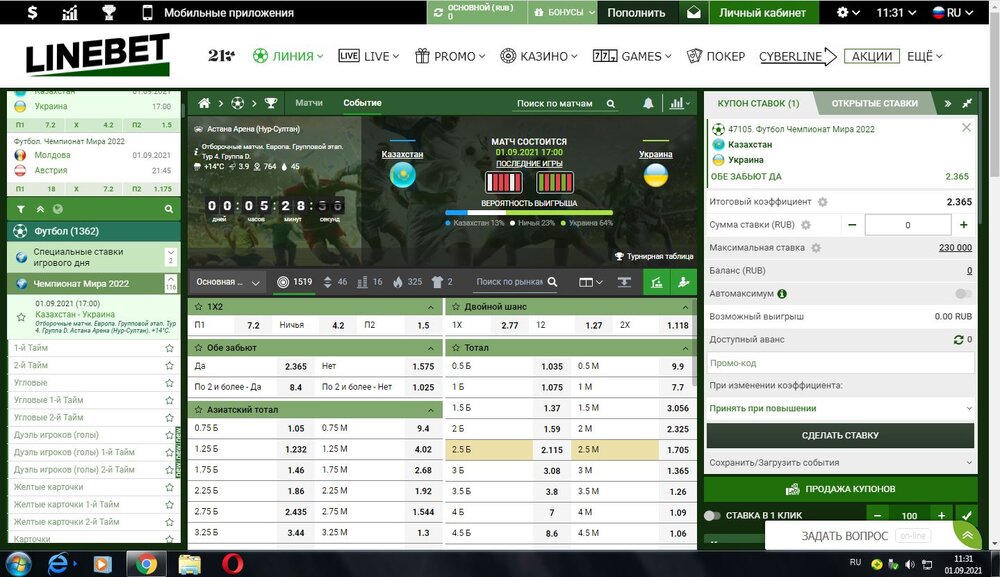Click the СДЕЛАТЬ СТАВКУ button
The width and height of the screenshot is (1000, 577).
(x=841, y=435)
